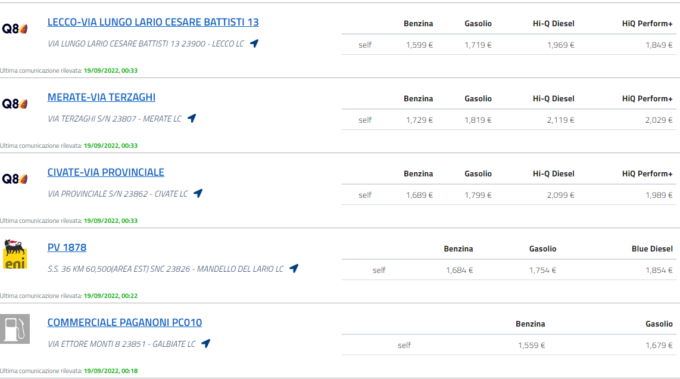Click navigation arrow beside Lecco address
The width and height of the screenshot is (680, 379).
pyautogui.click(x=254, y=43)
